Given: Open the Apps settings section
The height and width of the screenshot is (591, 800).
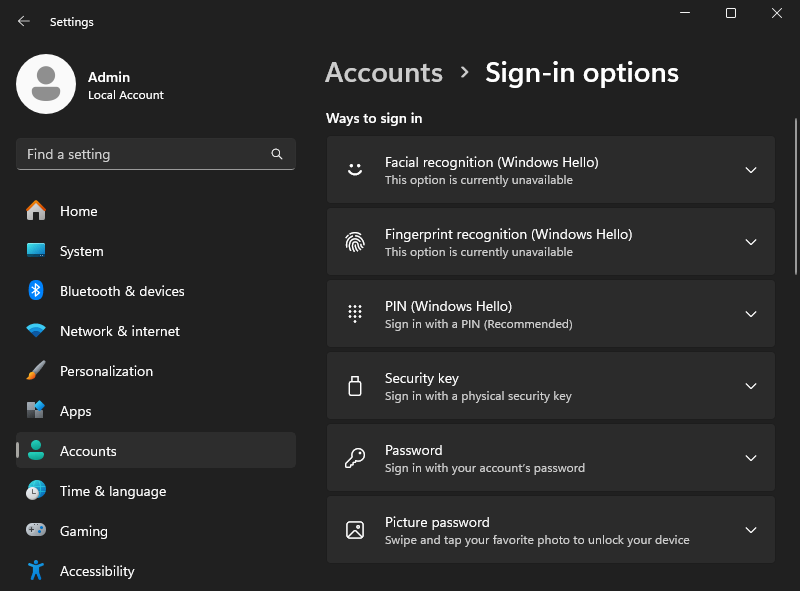Looking at the screenshot, I should [x=156, y=411].
